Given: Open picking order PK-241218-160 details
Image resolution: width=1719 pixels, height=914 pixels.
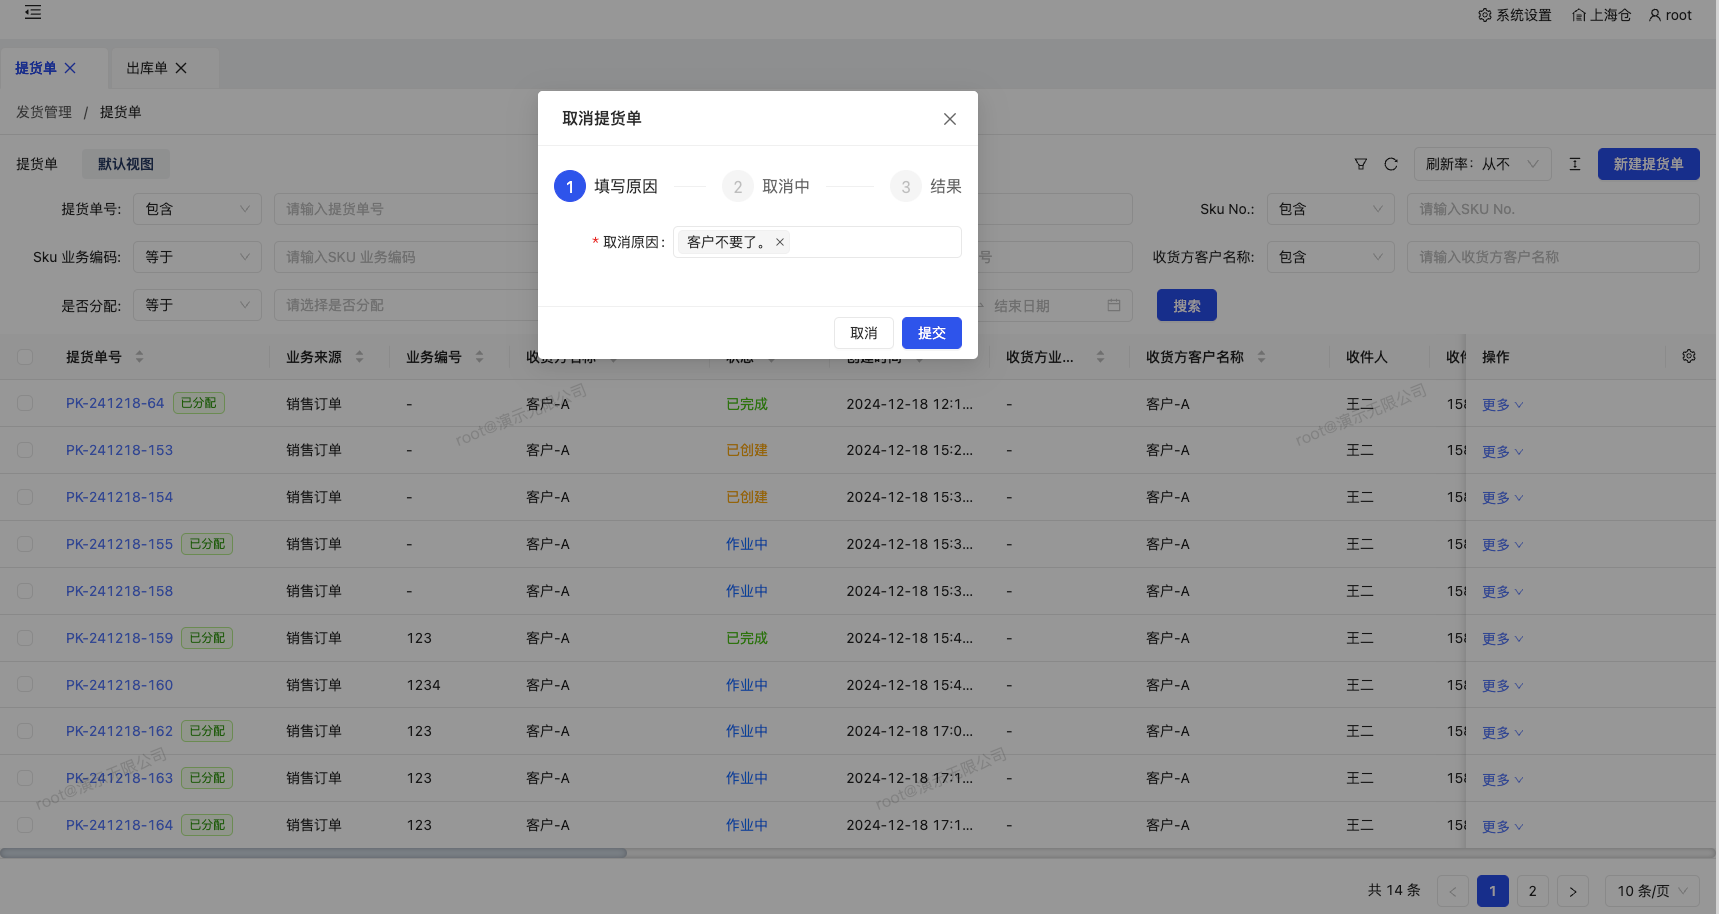Looking at the screenshot, I should coord(119,684).
